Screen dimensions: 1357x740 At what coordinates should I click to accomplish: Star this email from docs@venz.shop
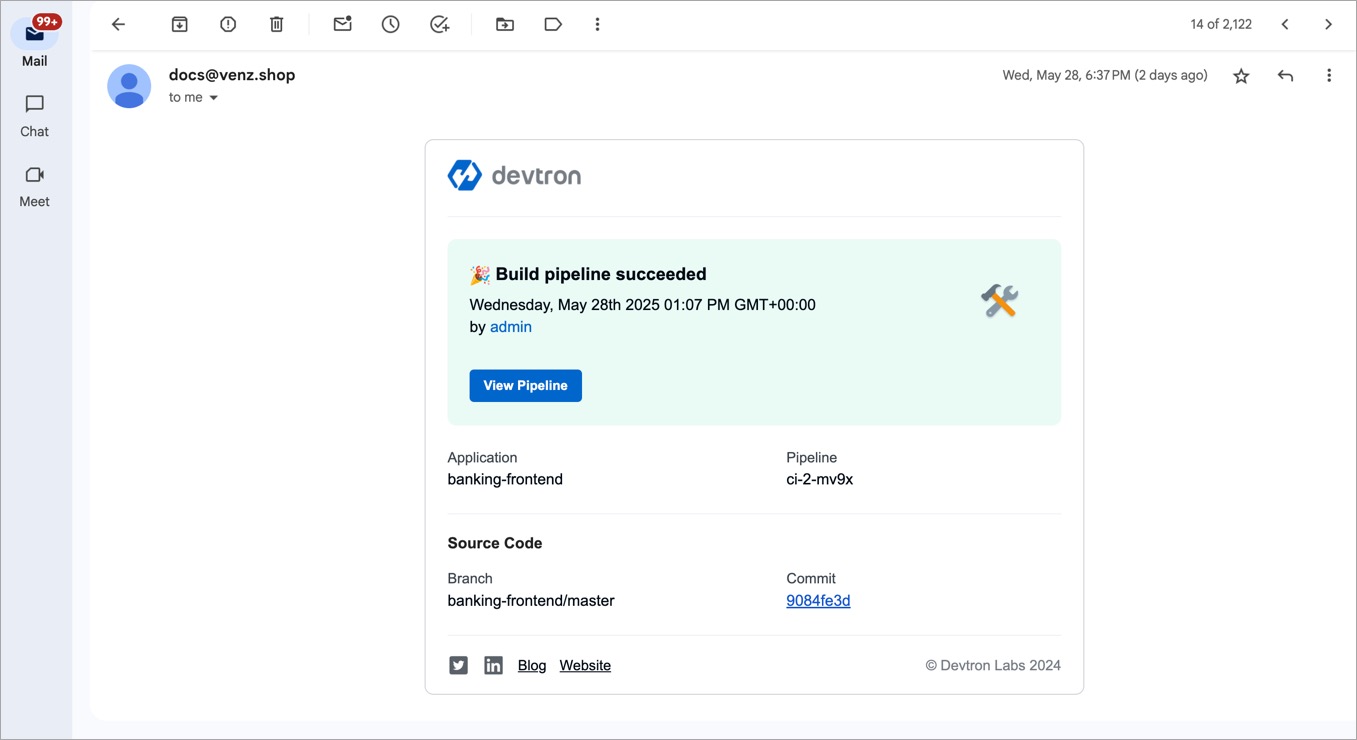point(1241,76)
